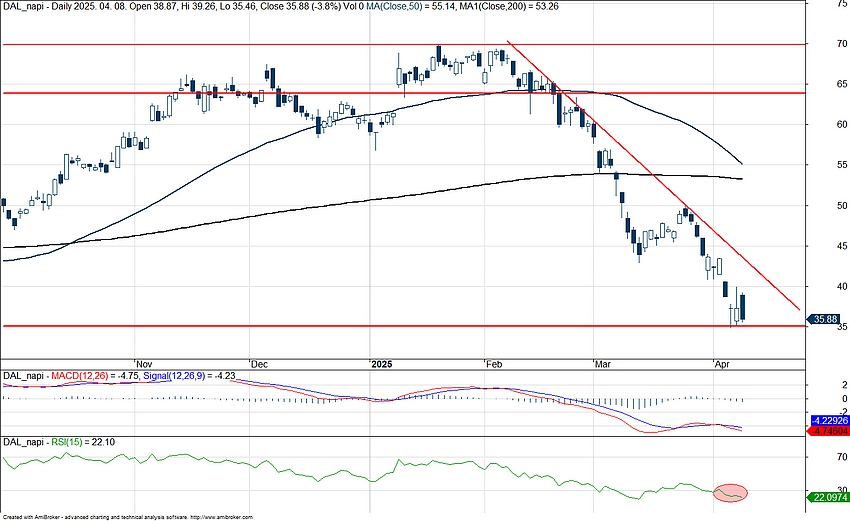Click the 30 label on RSI axis
Image resolution: width=850 pixels, height=521 pixels.
click(x=842, y=490)
